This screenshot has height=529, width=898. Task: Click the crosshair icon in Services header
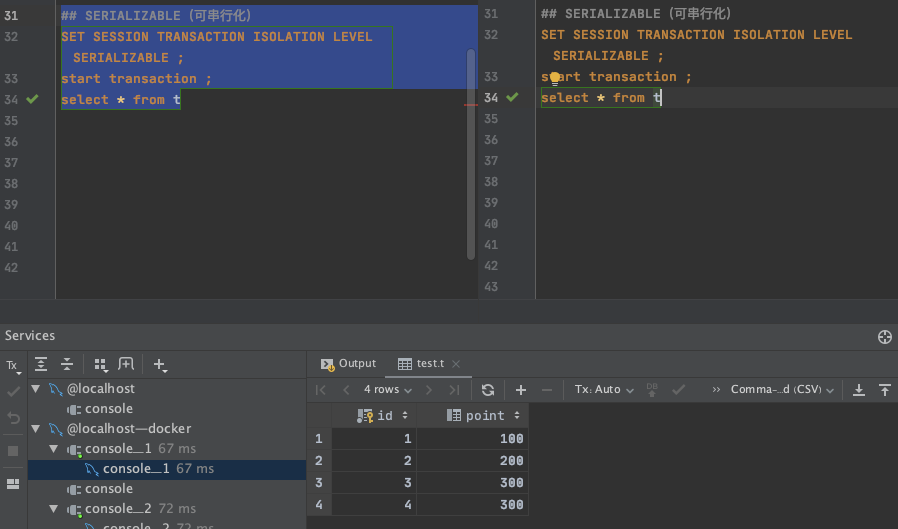pyautogui.click(x=884, y=337)
